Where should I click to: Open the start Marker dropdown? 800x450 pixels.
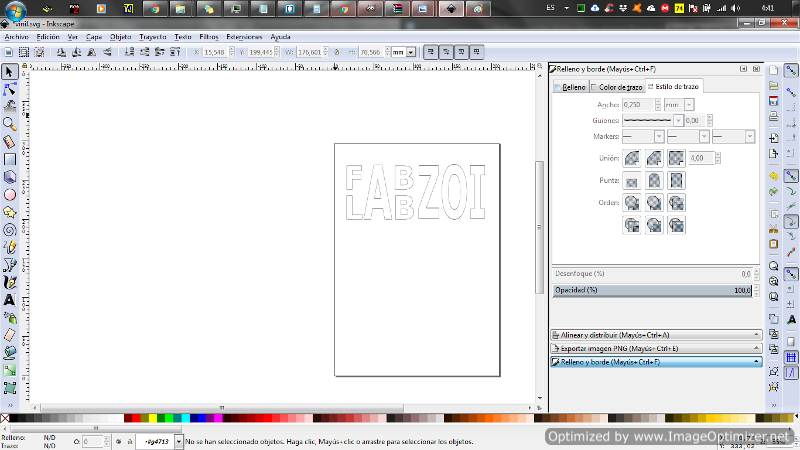[659, 136]
